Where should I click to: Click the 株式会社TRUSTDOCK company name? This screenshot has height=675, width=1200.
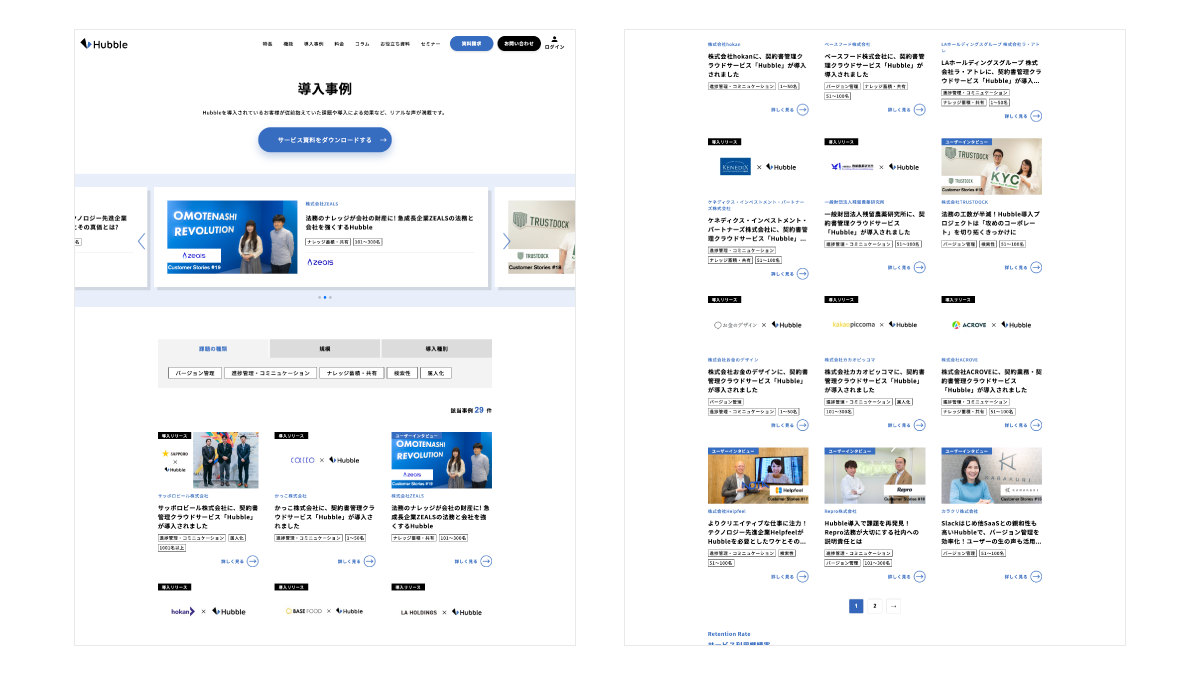click(964, 201)
